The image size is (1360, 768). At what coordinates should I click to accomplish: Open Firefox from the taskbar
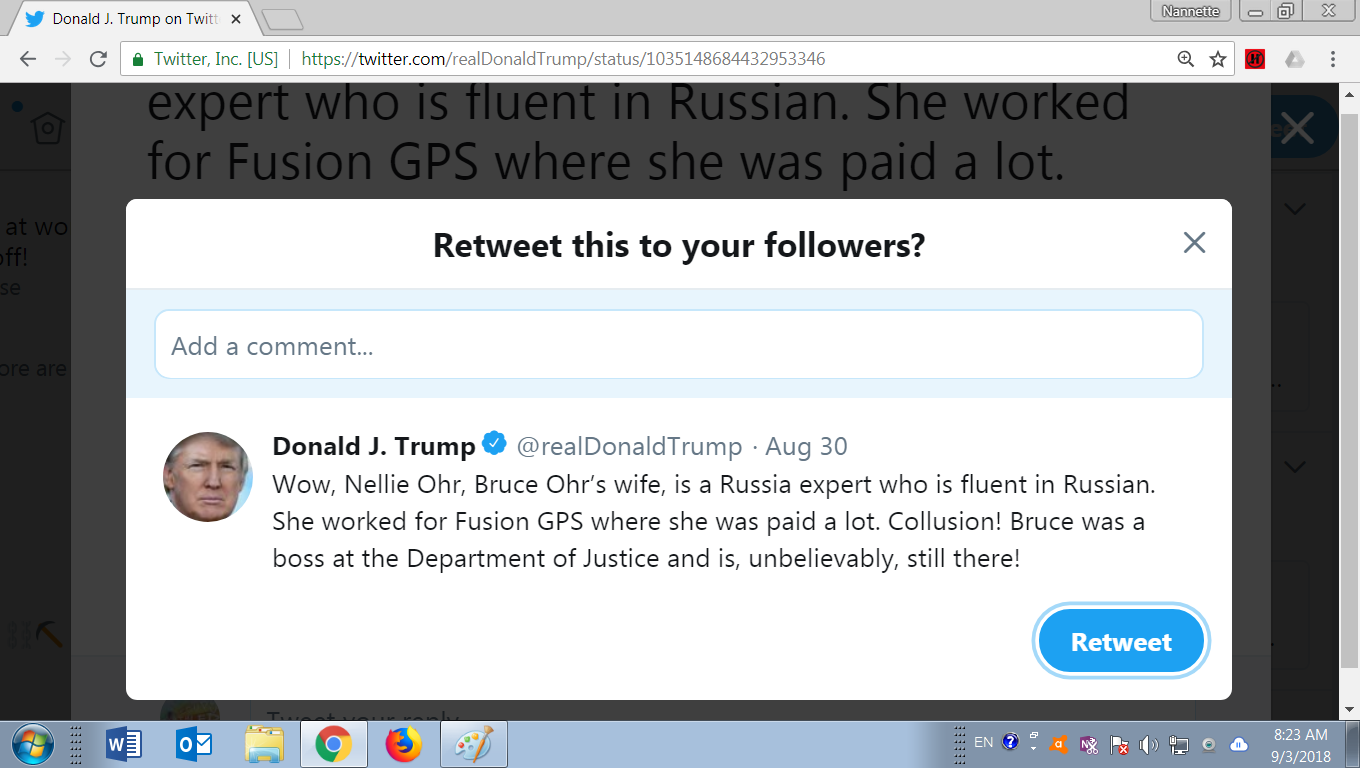pyautogui.click(x=403, y=744)
